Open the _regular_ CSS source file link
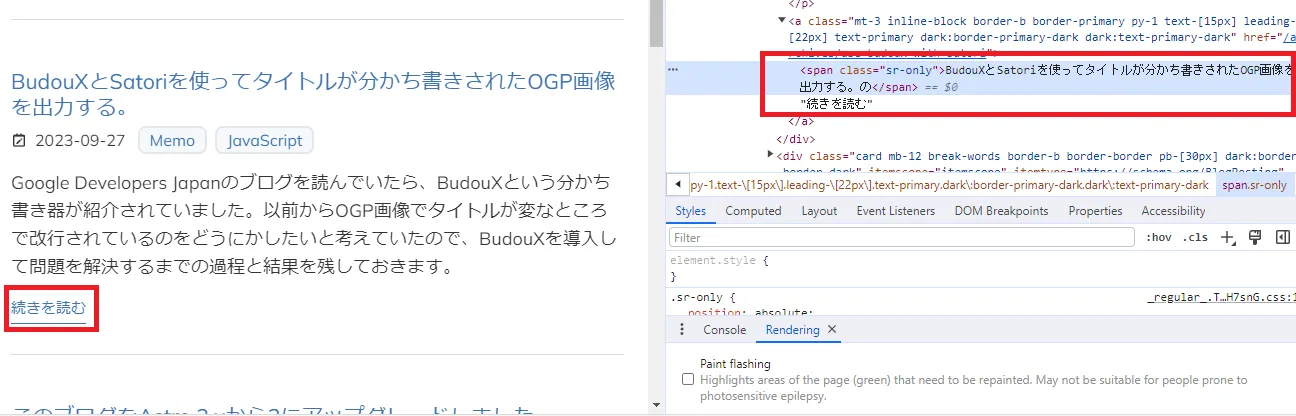 pyautogui.click(x=1221, y=297)
